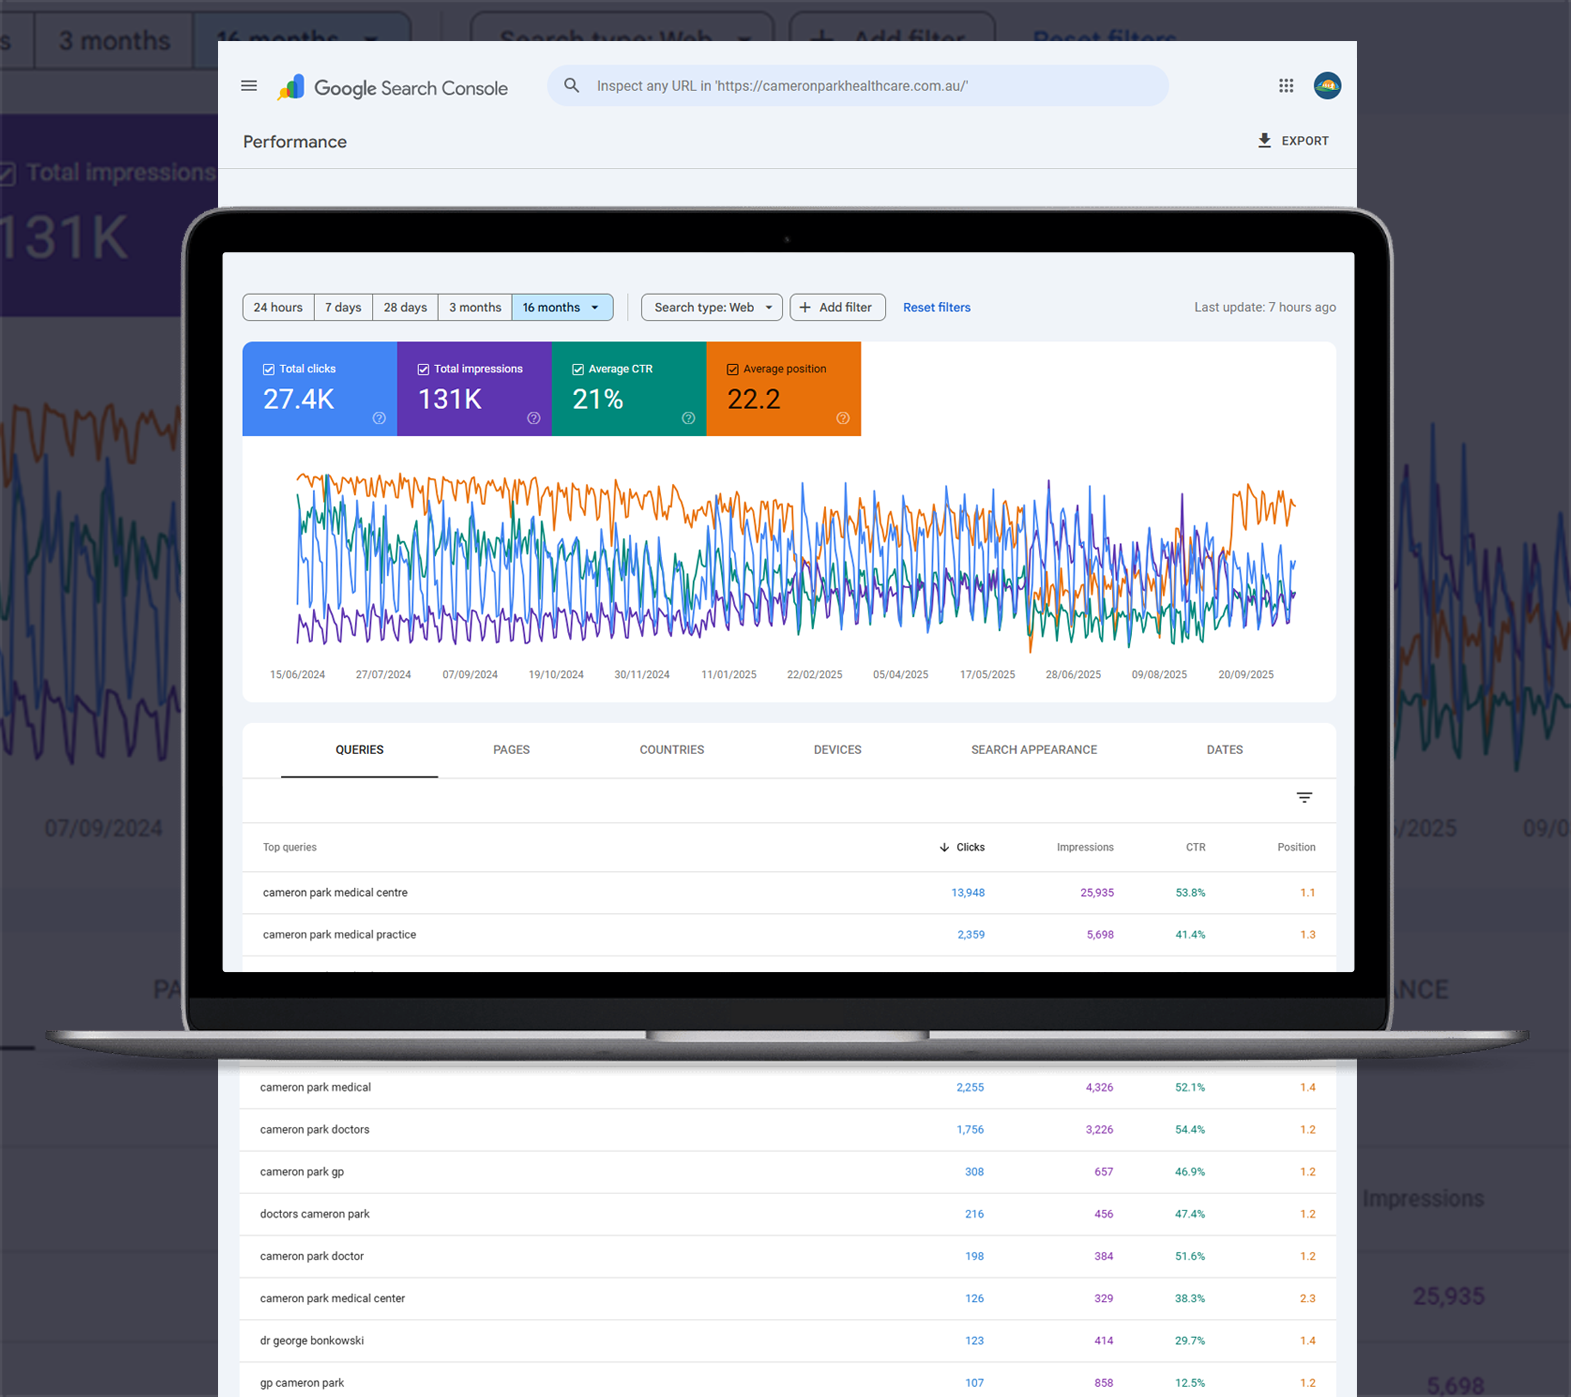Switch to the PAGES tab

point(511,750)
